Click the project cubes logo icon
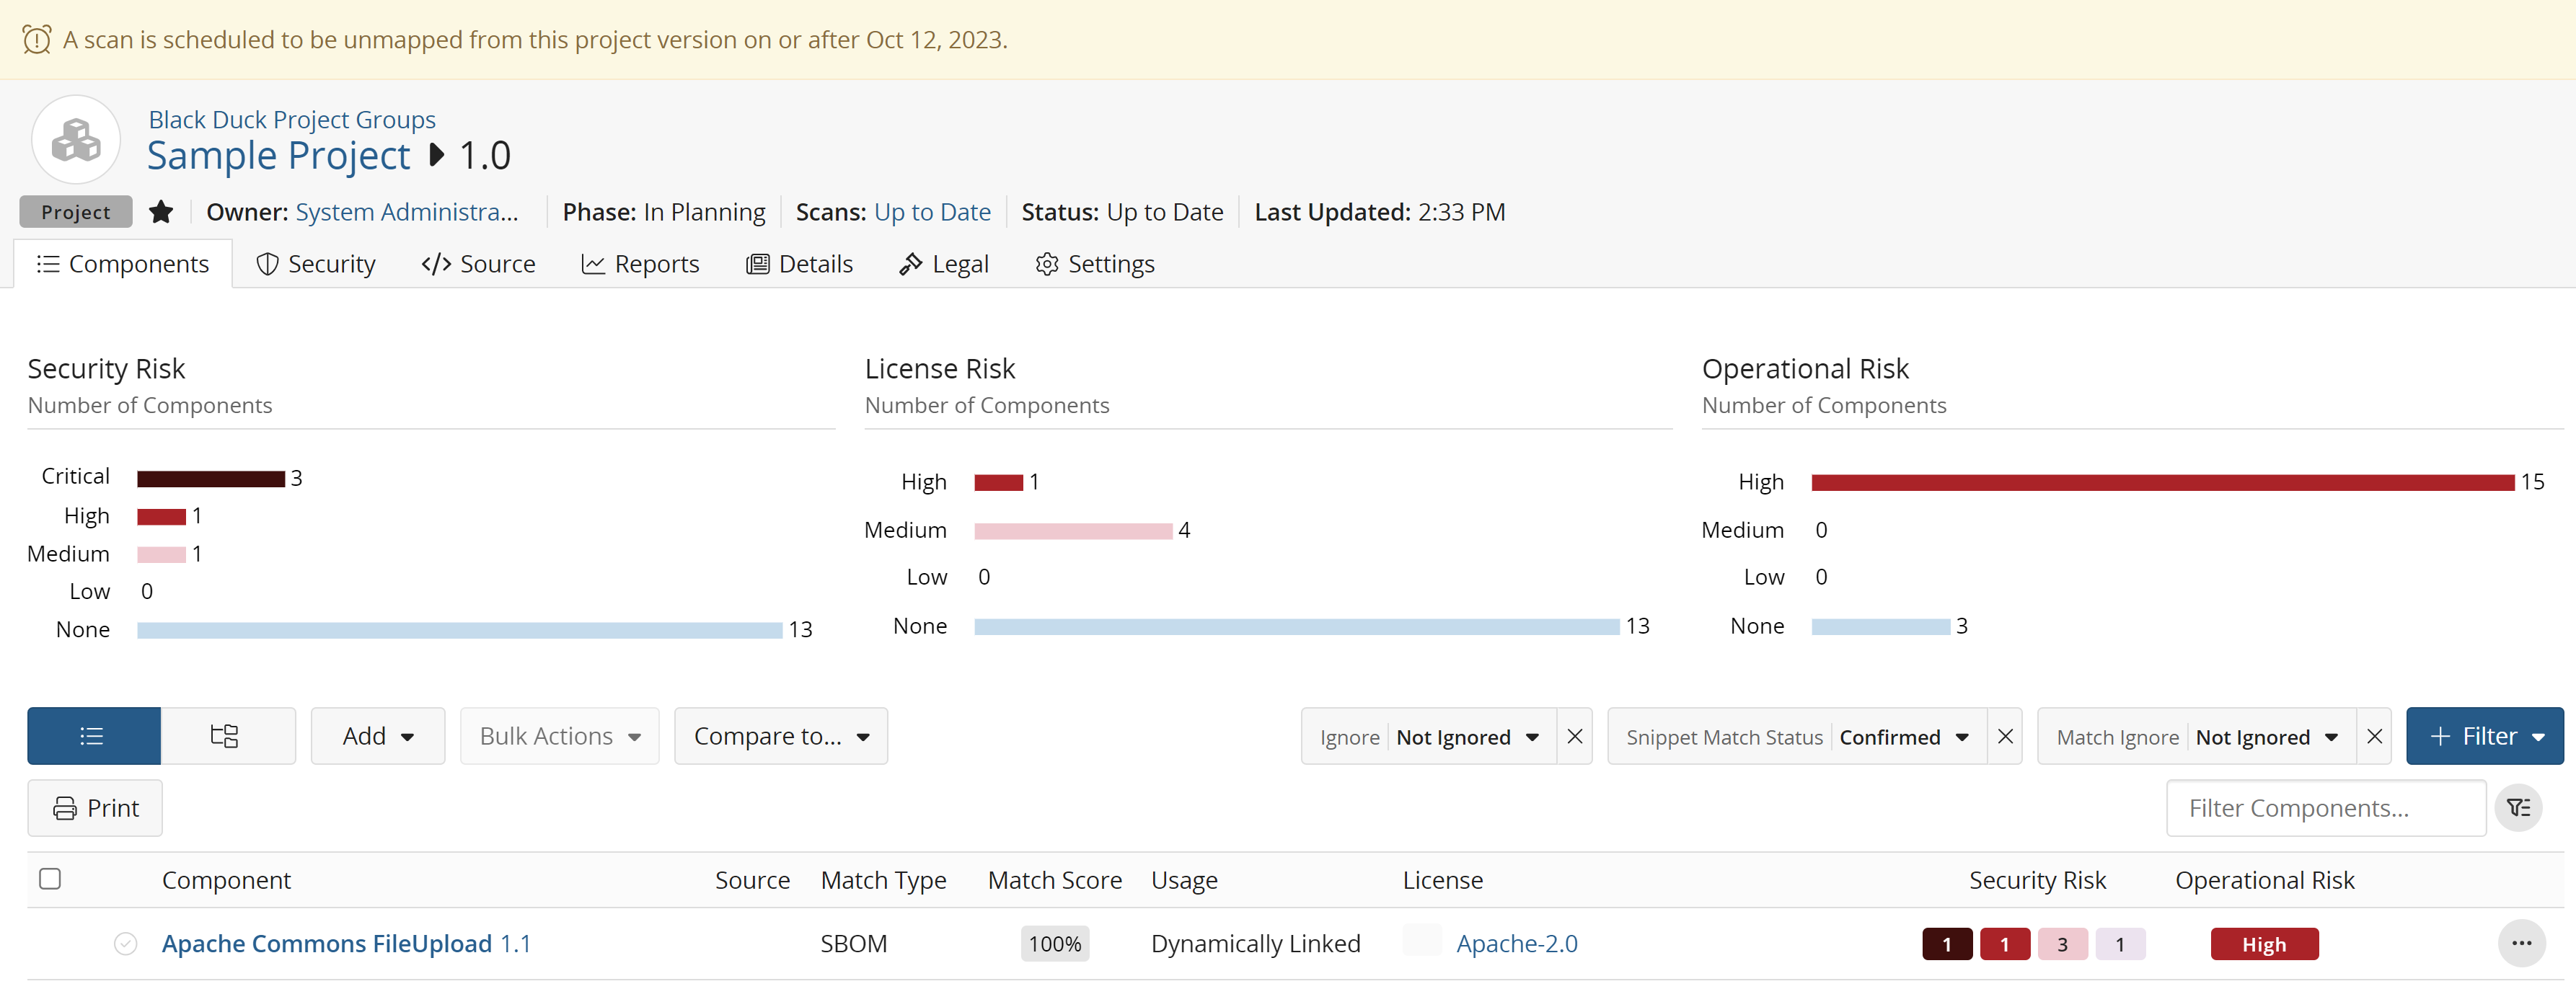The image size is (2576, 989). pyautogui.click(x=76, y=140)
